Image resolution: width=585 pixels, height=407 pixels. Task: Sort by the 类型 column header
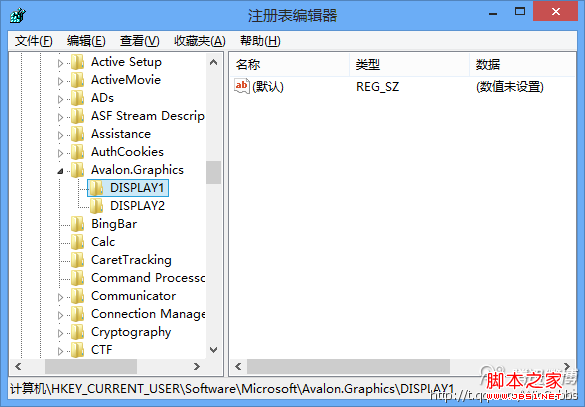pyautogui.click(x=410, y=65)
